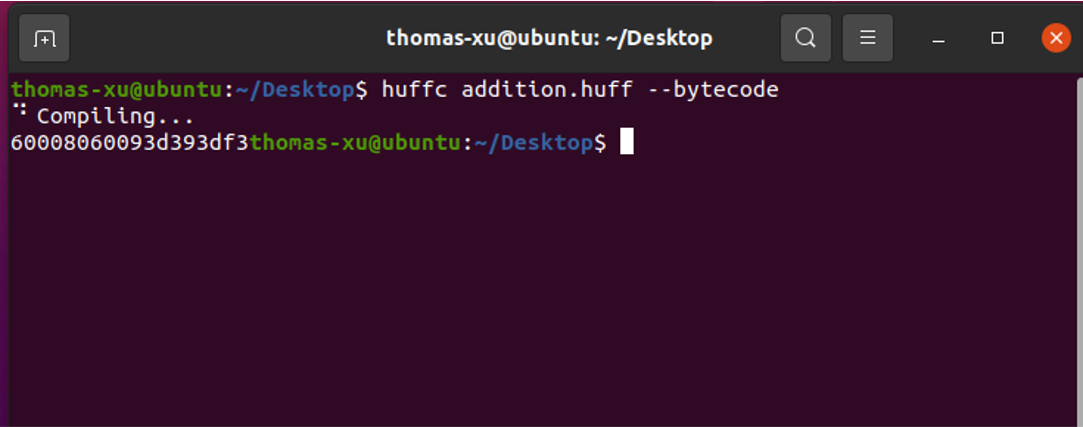This screenshot has width=1083, height=427.
Task: Open a new terminal tab
Action: [x=44, y=38]
